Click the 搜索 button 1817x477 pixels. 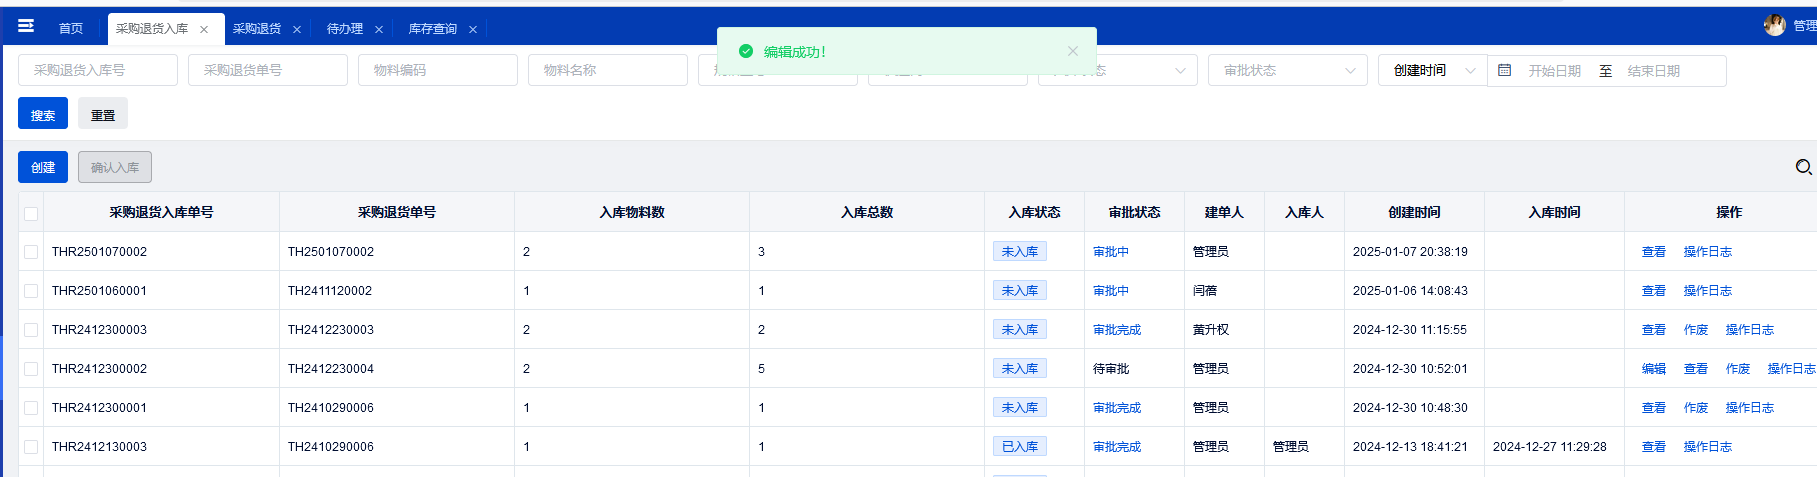(x=43, y=114)
